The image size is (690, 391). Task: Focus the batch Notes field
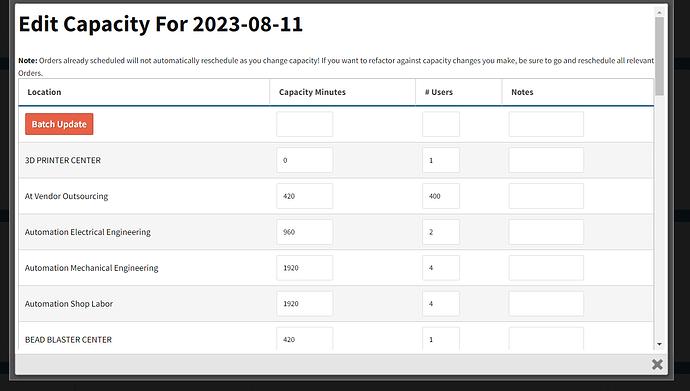(x=546, y=124)
